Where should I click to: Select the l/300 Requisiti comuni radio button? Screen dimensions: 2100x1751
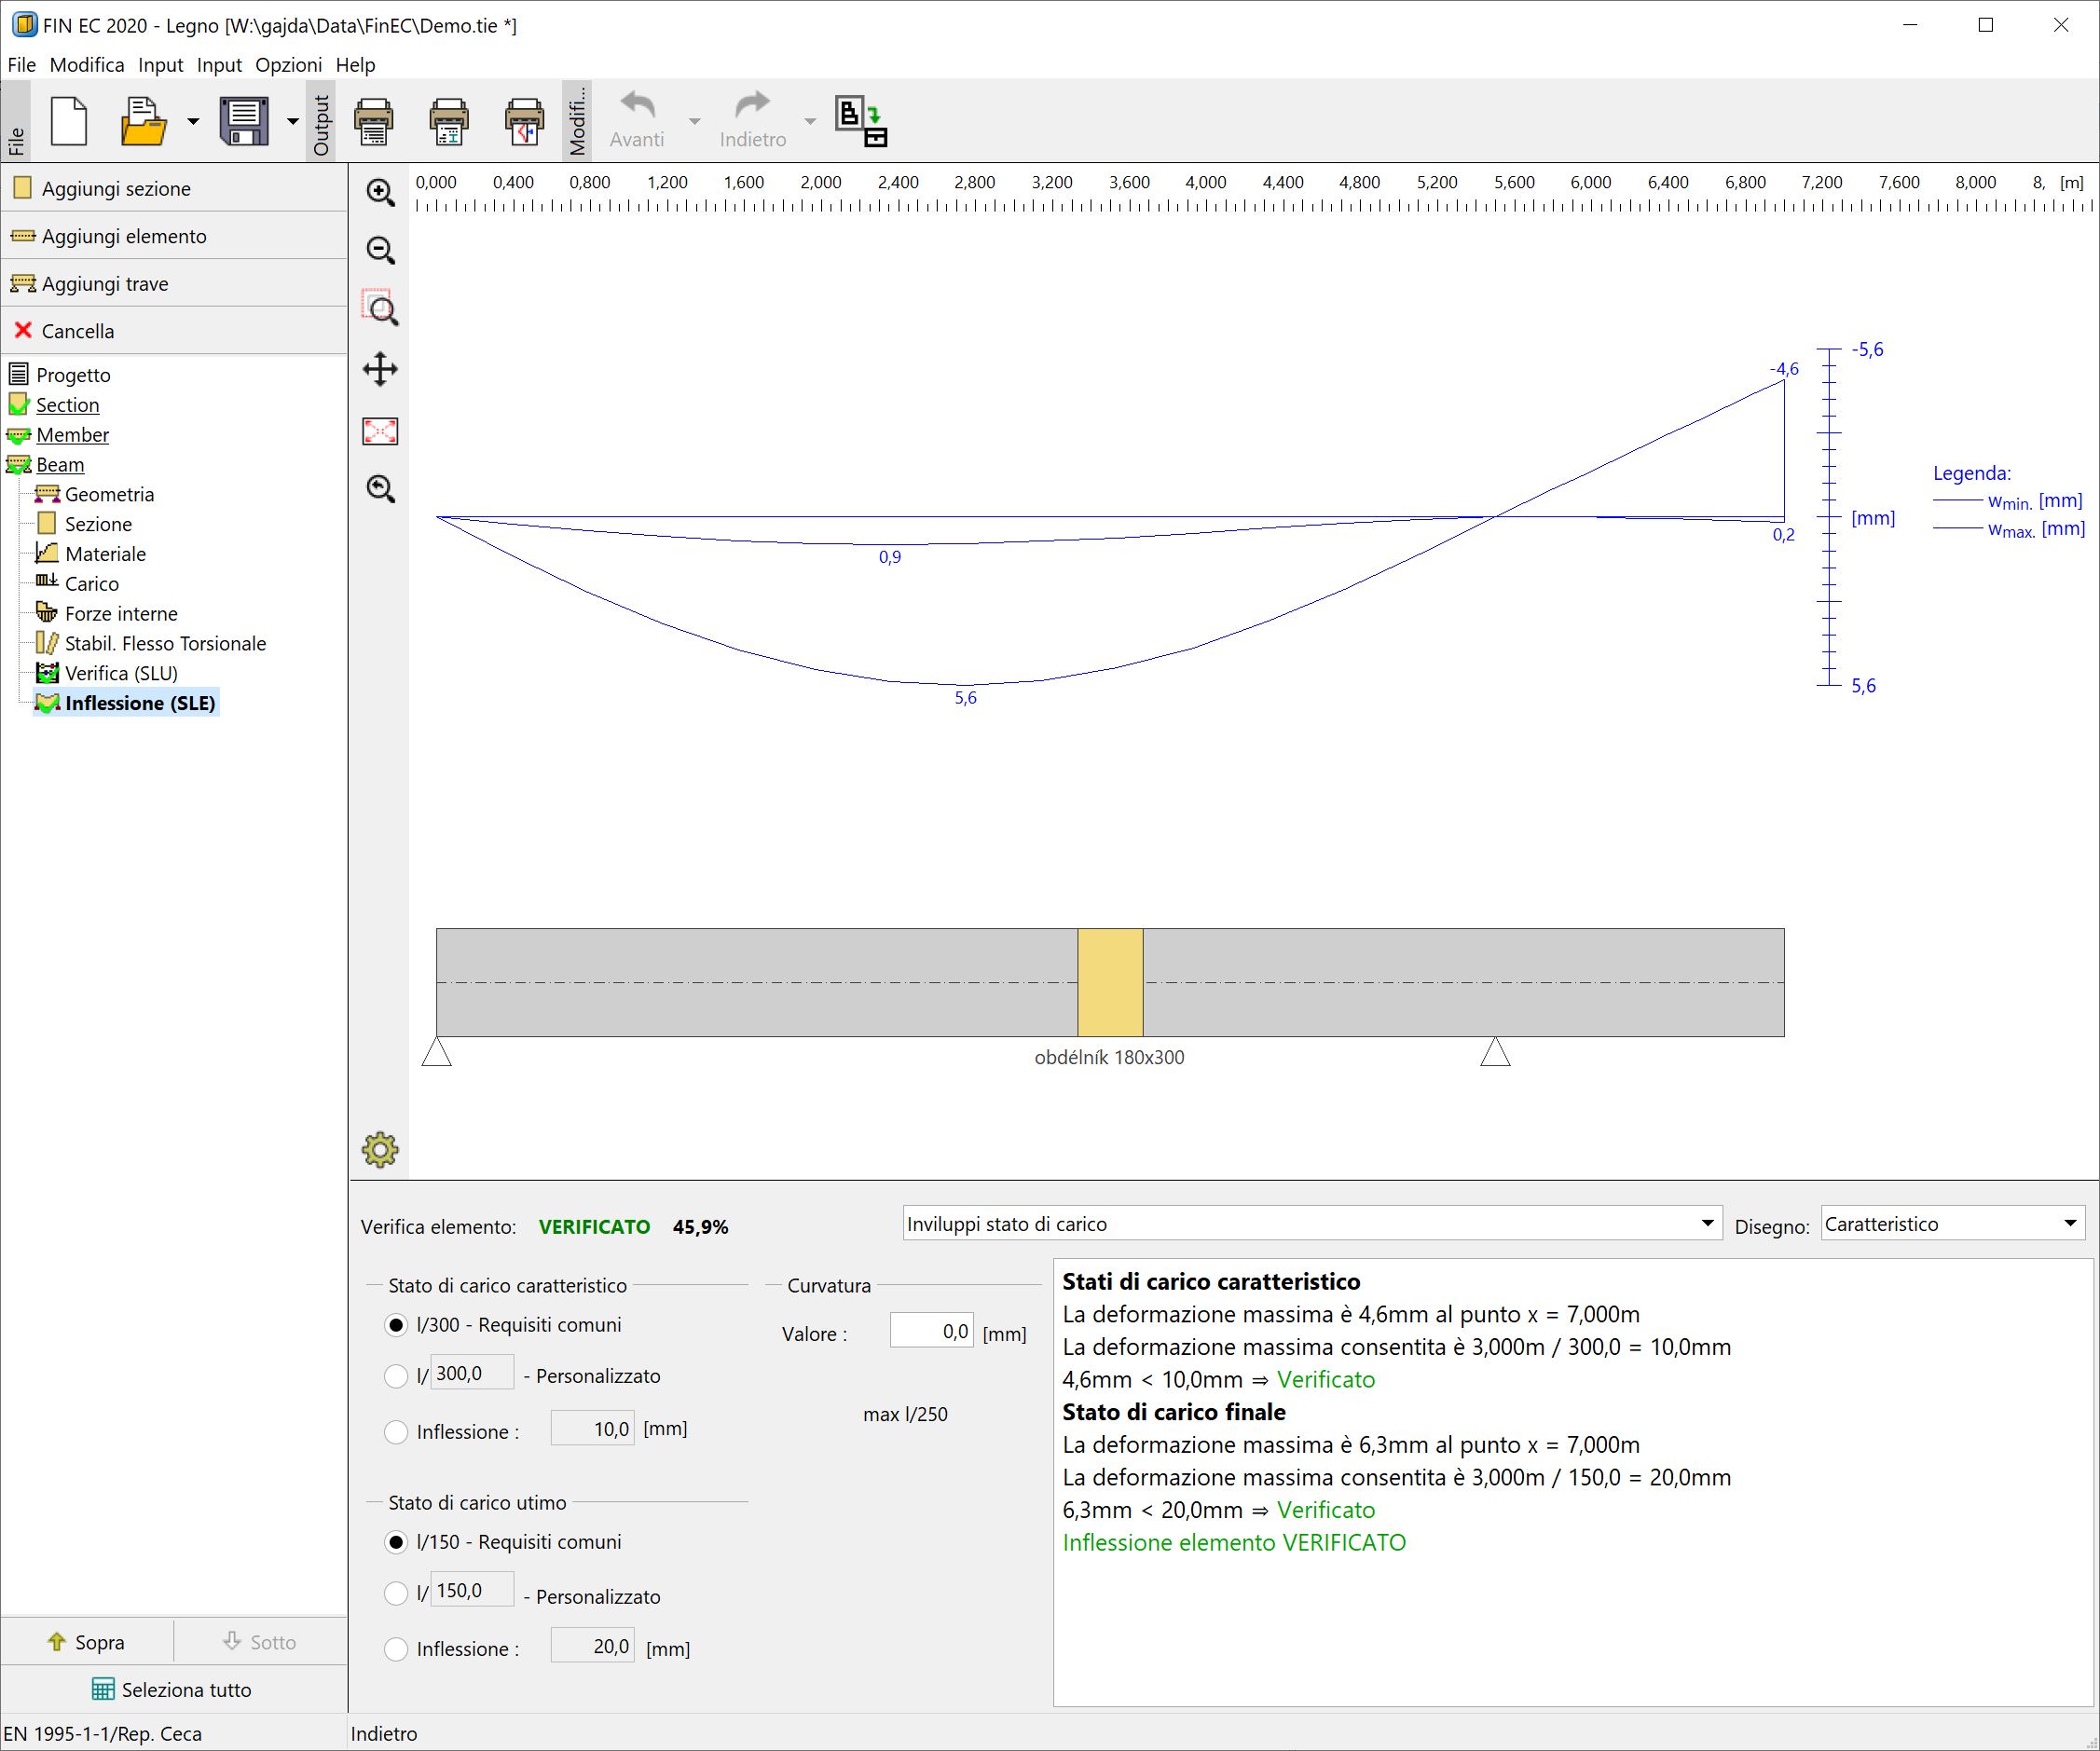396,1324
